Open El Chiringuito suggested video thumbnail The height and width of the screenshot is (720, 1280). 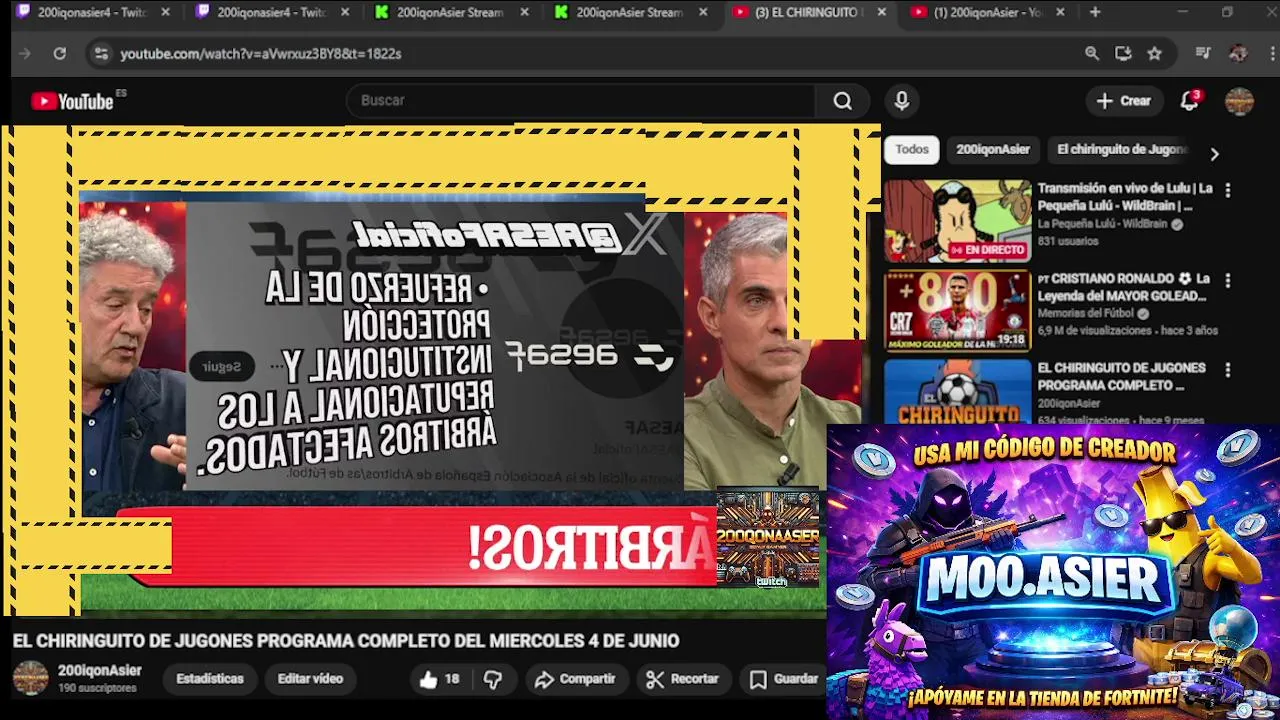point(957,392)
